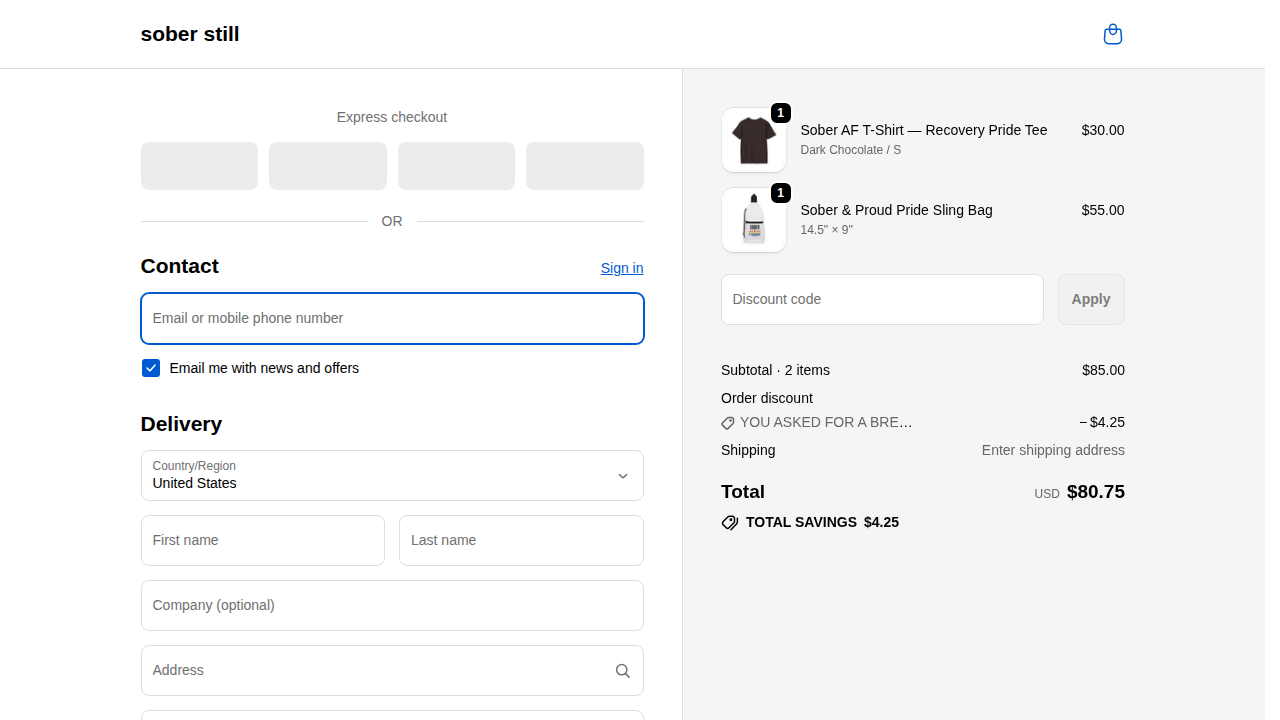Click the Dark Chocolate / S variant text
Image resolution: width=1280 pixels, height=720 pixels.
(x=851, y=150)
